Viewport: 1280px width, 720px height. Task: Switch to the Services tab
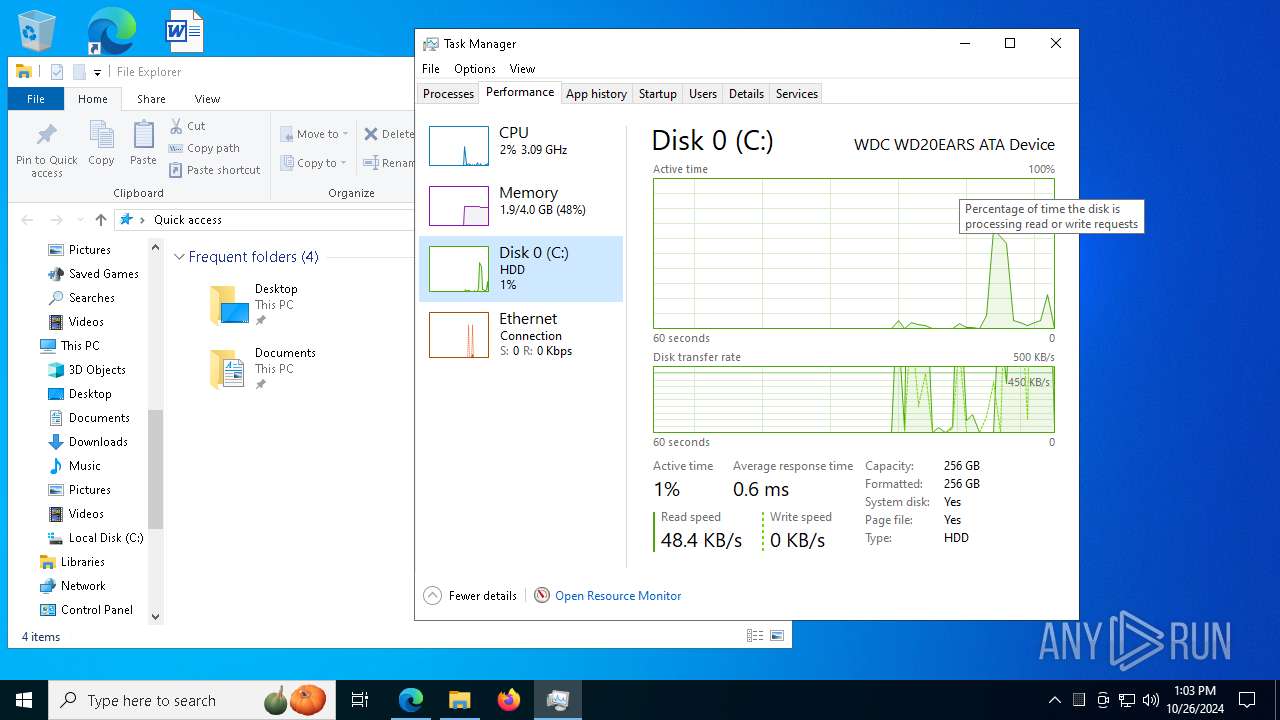pos(797,94)
